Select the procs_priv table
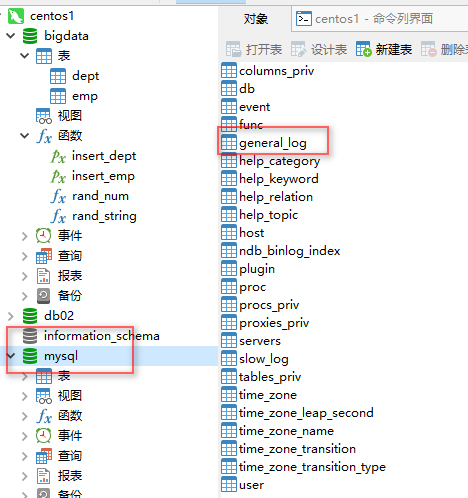This screenshot has height=498, width=468. 260,305
